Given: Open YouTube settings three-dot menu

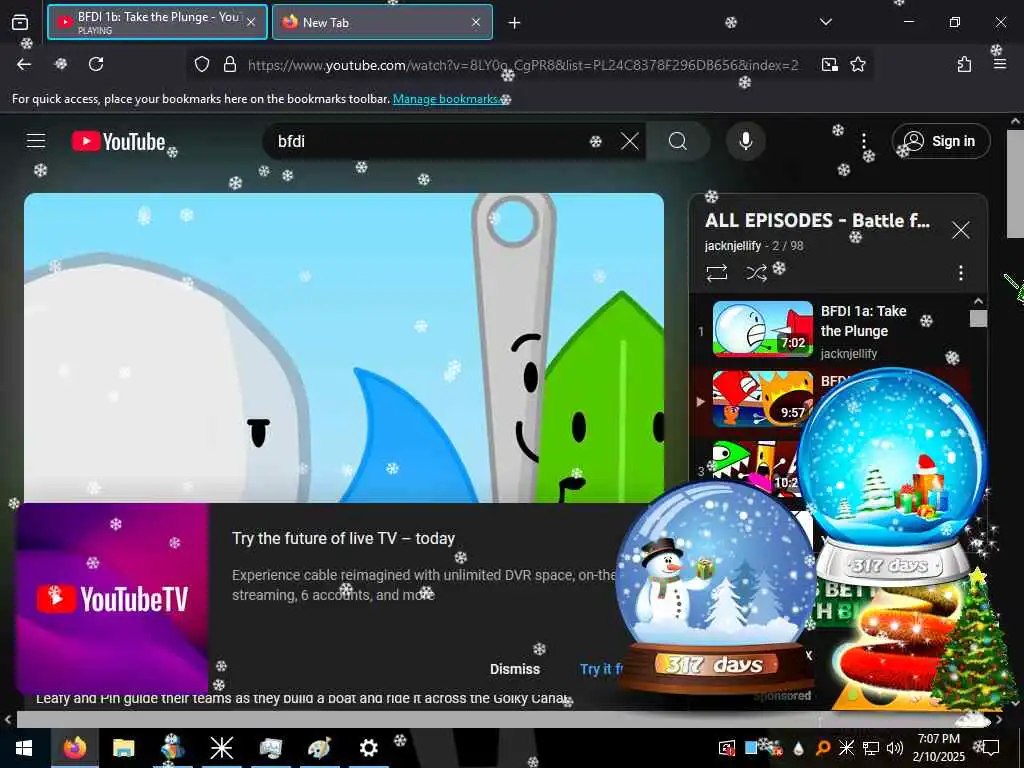Looking at the screenshot, I should (x=863, y=141).
